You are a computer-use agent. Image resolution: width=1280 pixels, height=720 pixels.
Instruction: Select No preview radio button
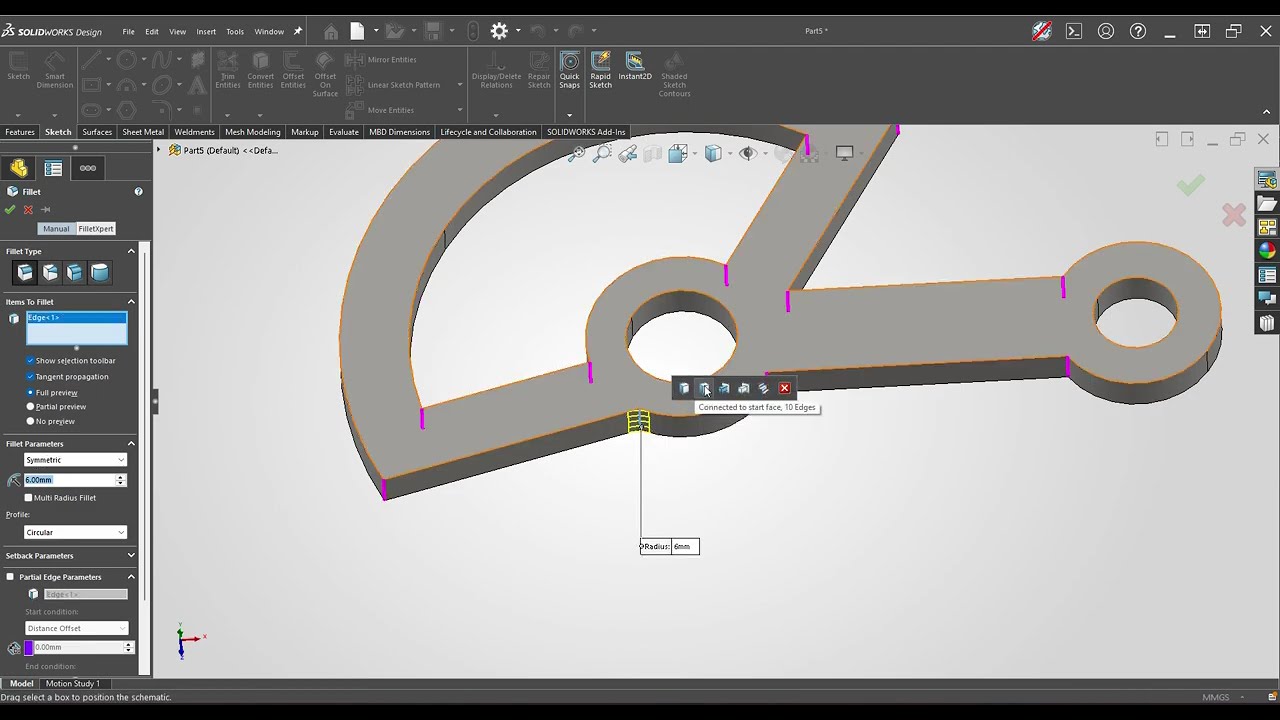[30, 421]
